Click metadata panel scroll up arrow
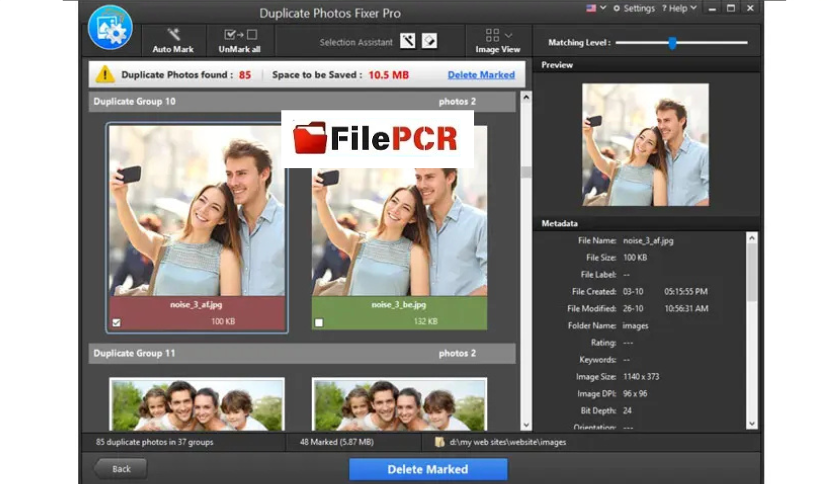Image resolution: width=836 pixels, height=484 pixels. tap(752, 238)
